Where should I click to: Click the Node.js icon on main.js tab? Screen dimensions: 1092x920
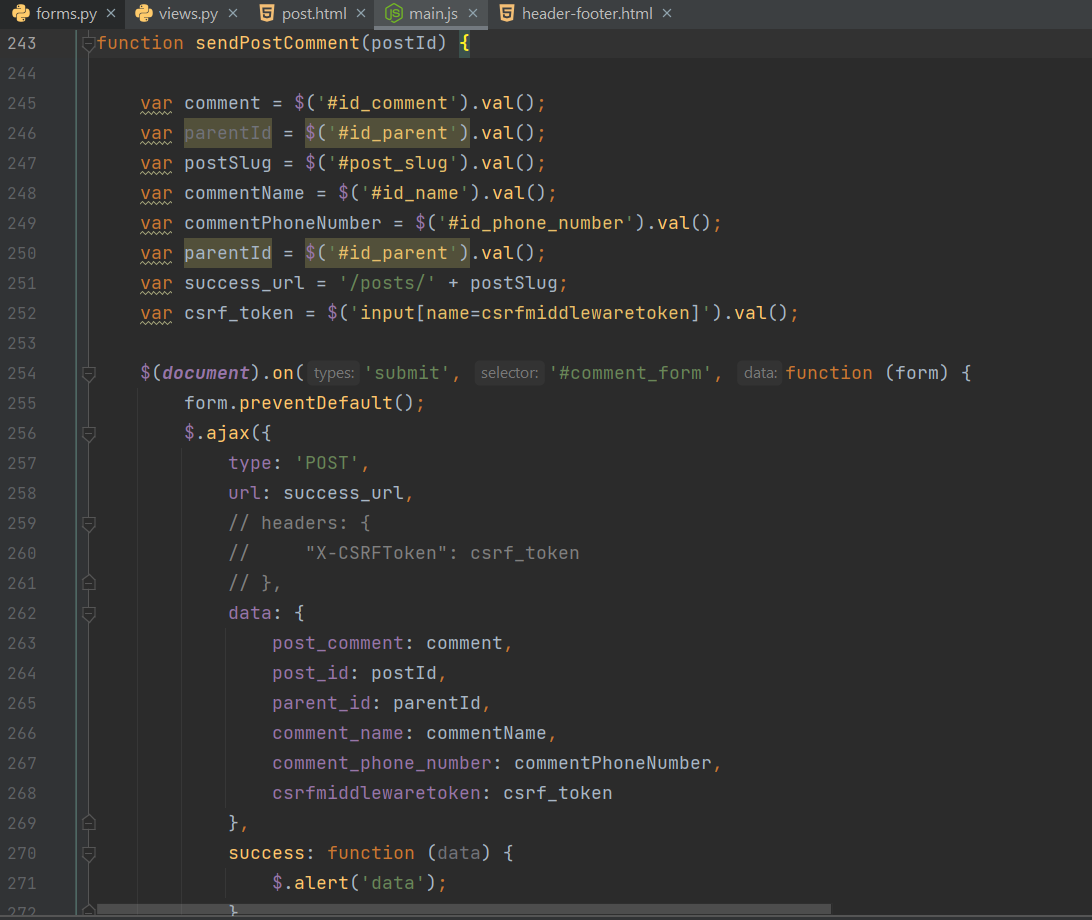point(394,14)
